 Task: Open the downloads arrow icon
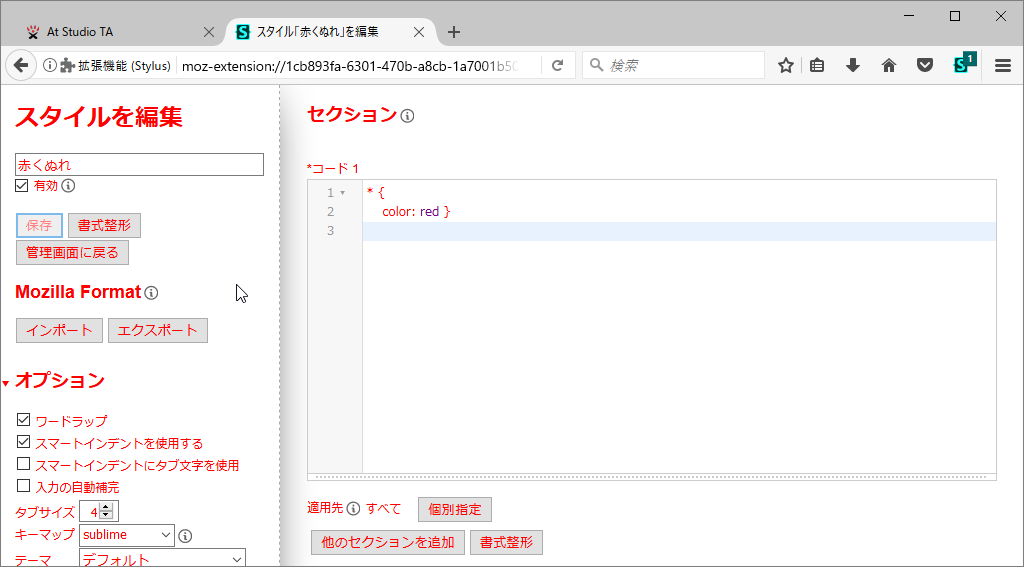[x=852, y=65]
